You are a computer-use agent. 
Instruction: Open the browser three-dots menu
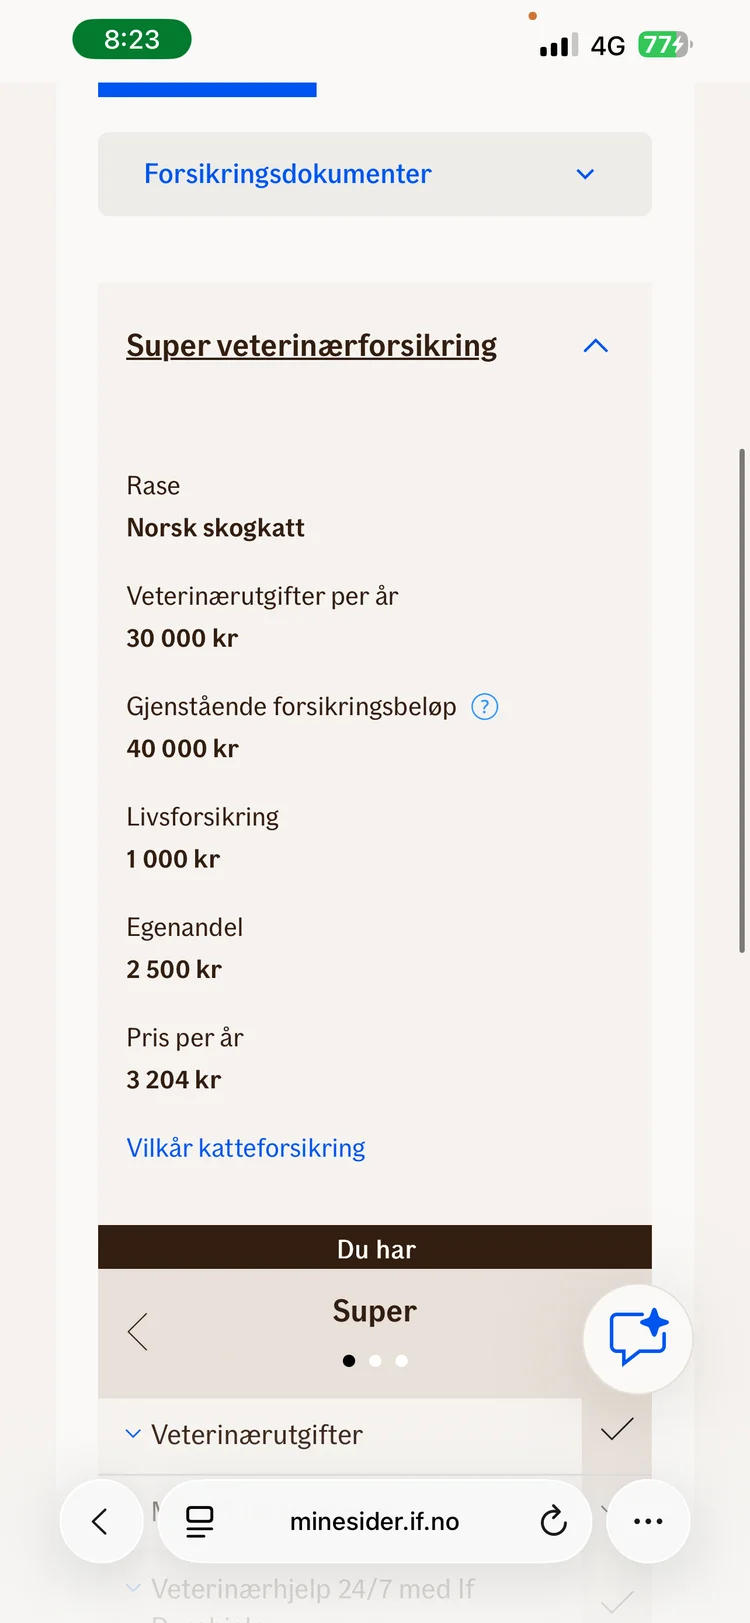(648, 1521)
